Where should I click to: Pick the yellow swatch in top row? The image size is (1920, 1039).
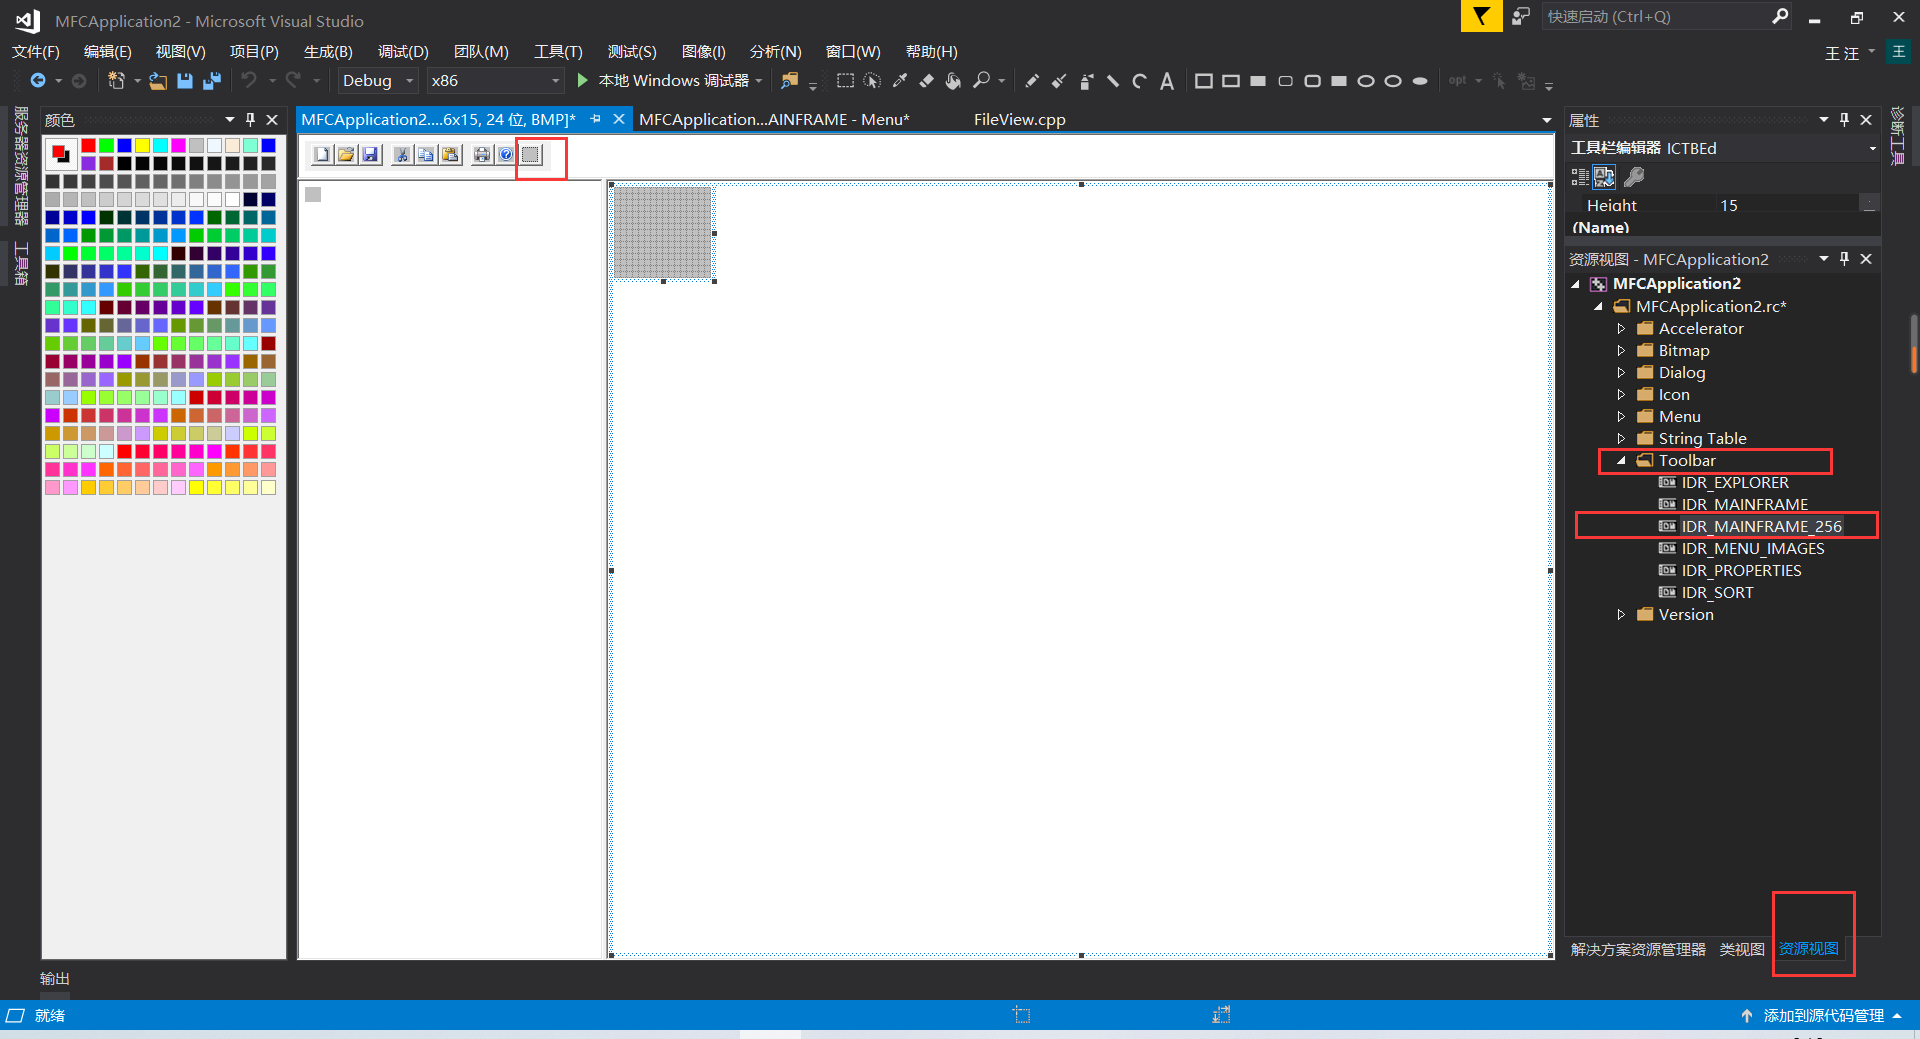[142, 146]
